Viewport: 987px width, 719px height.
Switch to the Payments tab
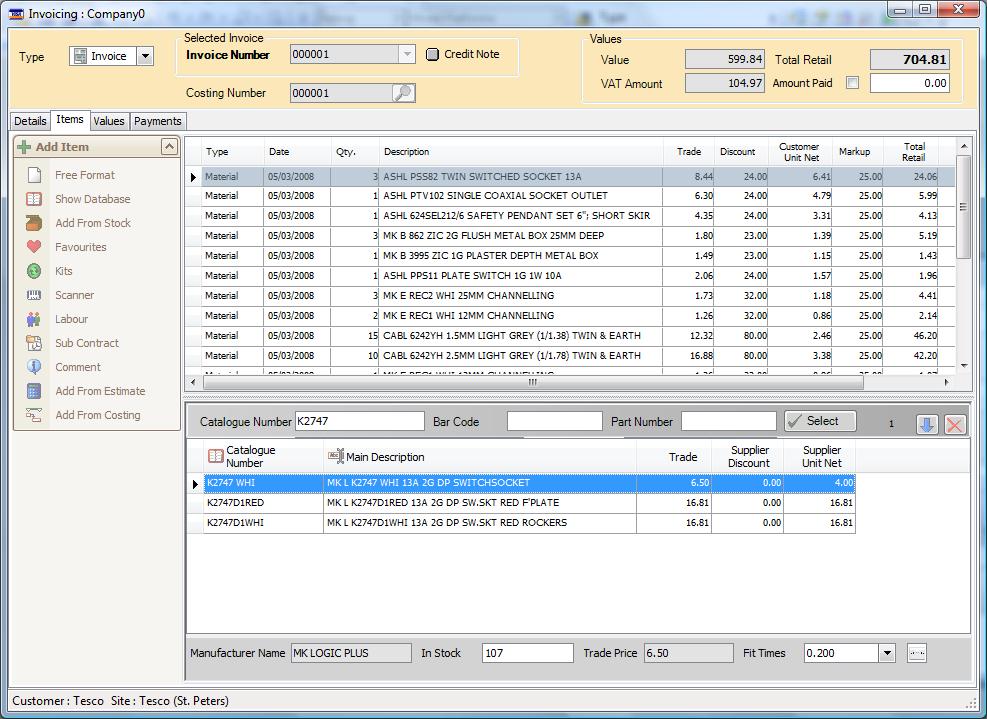click(x=157, y=120)
